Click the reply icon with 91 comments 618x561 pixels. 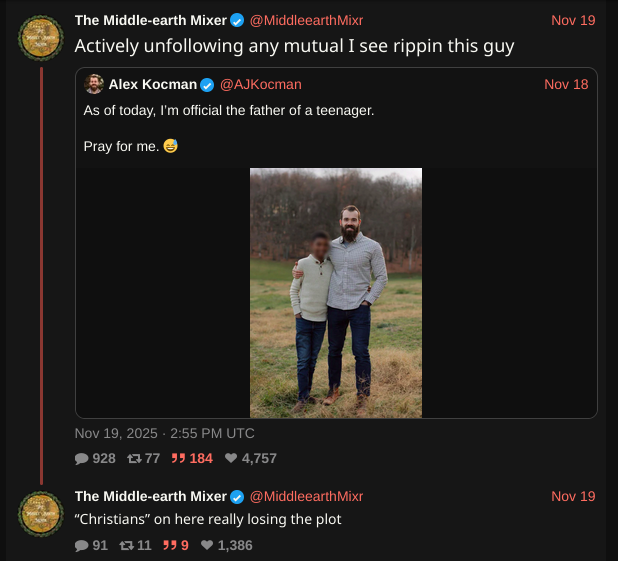tap(82, 546)
